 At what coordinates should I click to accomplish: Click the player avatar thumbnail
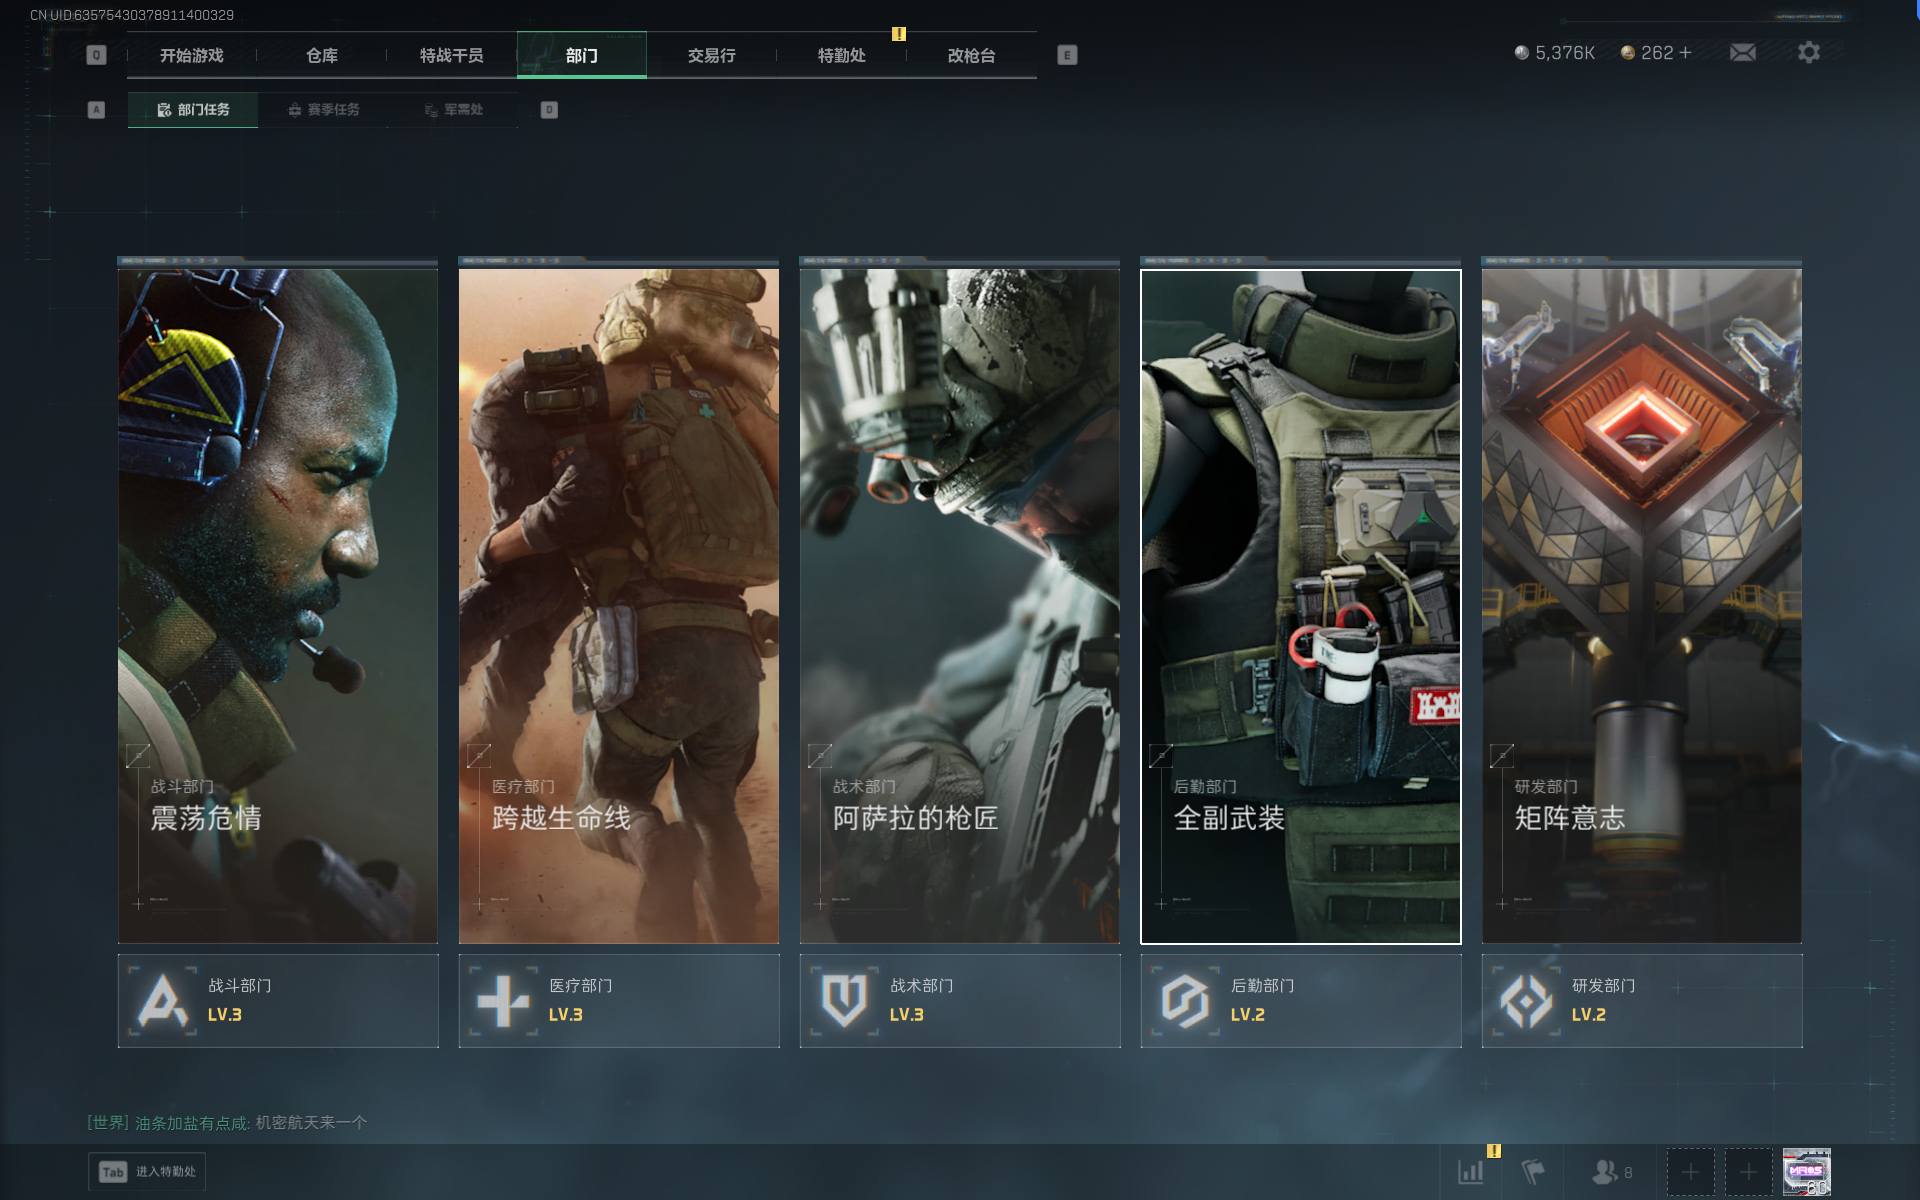[x=1806, y=1171]
